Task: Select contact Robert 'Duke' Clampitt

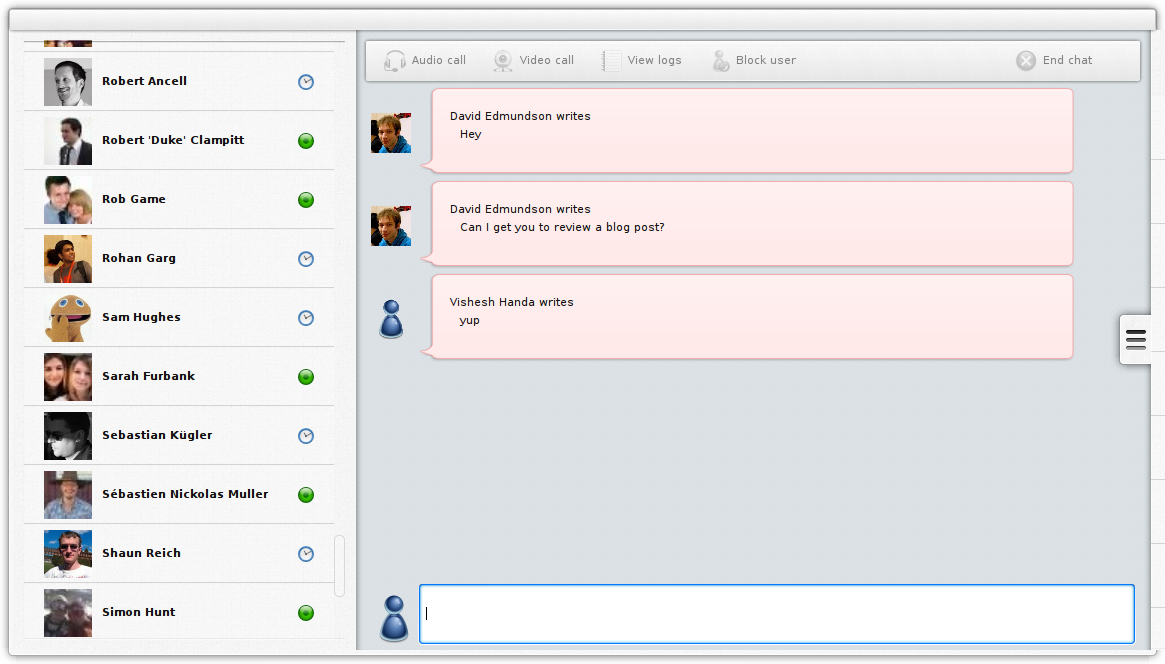Action: (179, 140)
